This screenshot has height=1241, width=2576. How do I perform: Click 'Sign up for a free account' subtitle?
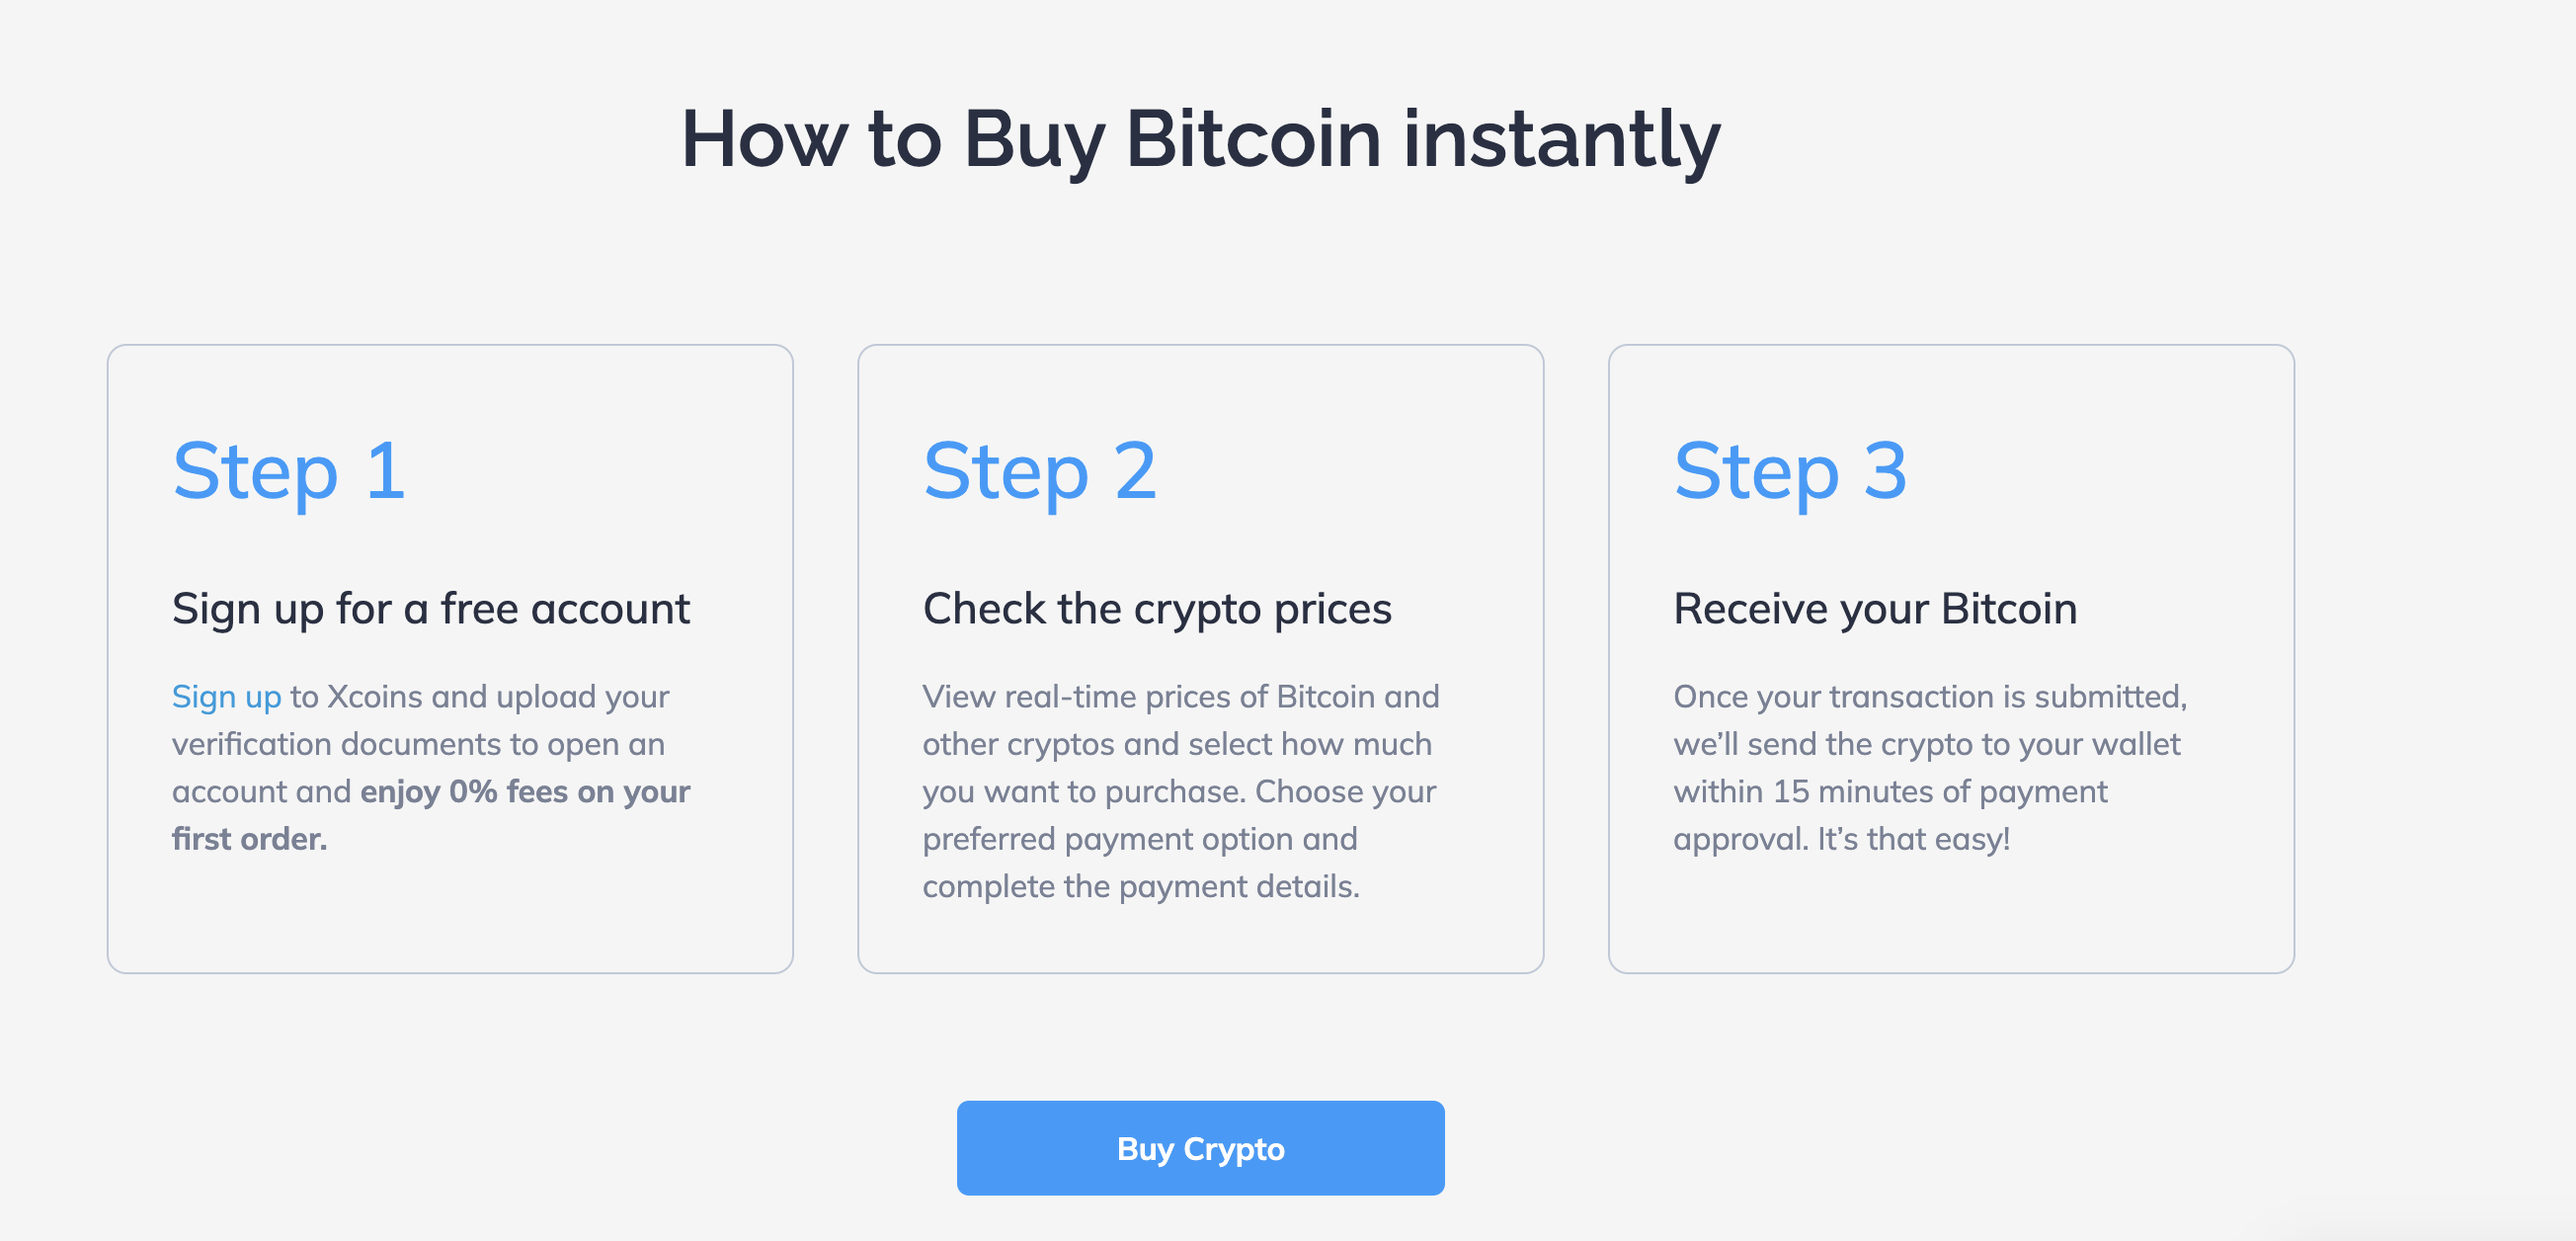pos(431,609)
